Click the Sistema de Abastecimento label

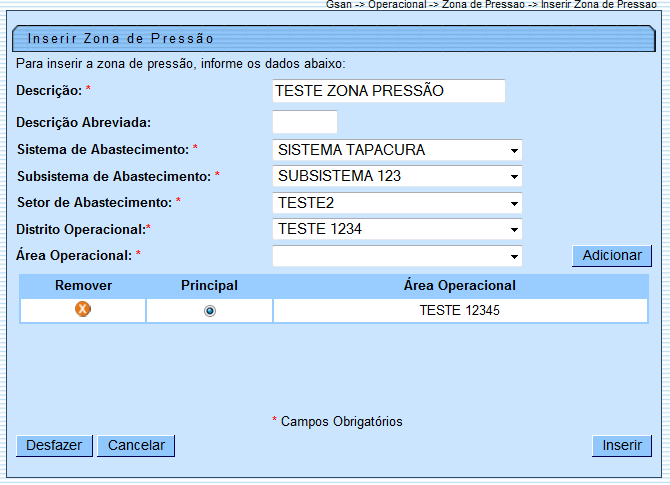click(x=103, y=150)
